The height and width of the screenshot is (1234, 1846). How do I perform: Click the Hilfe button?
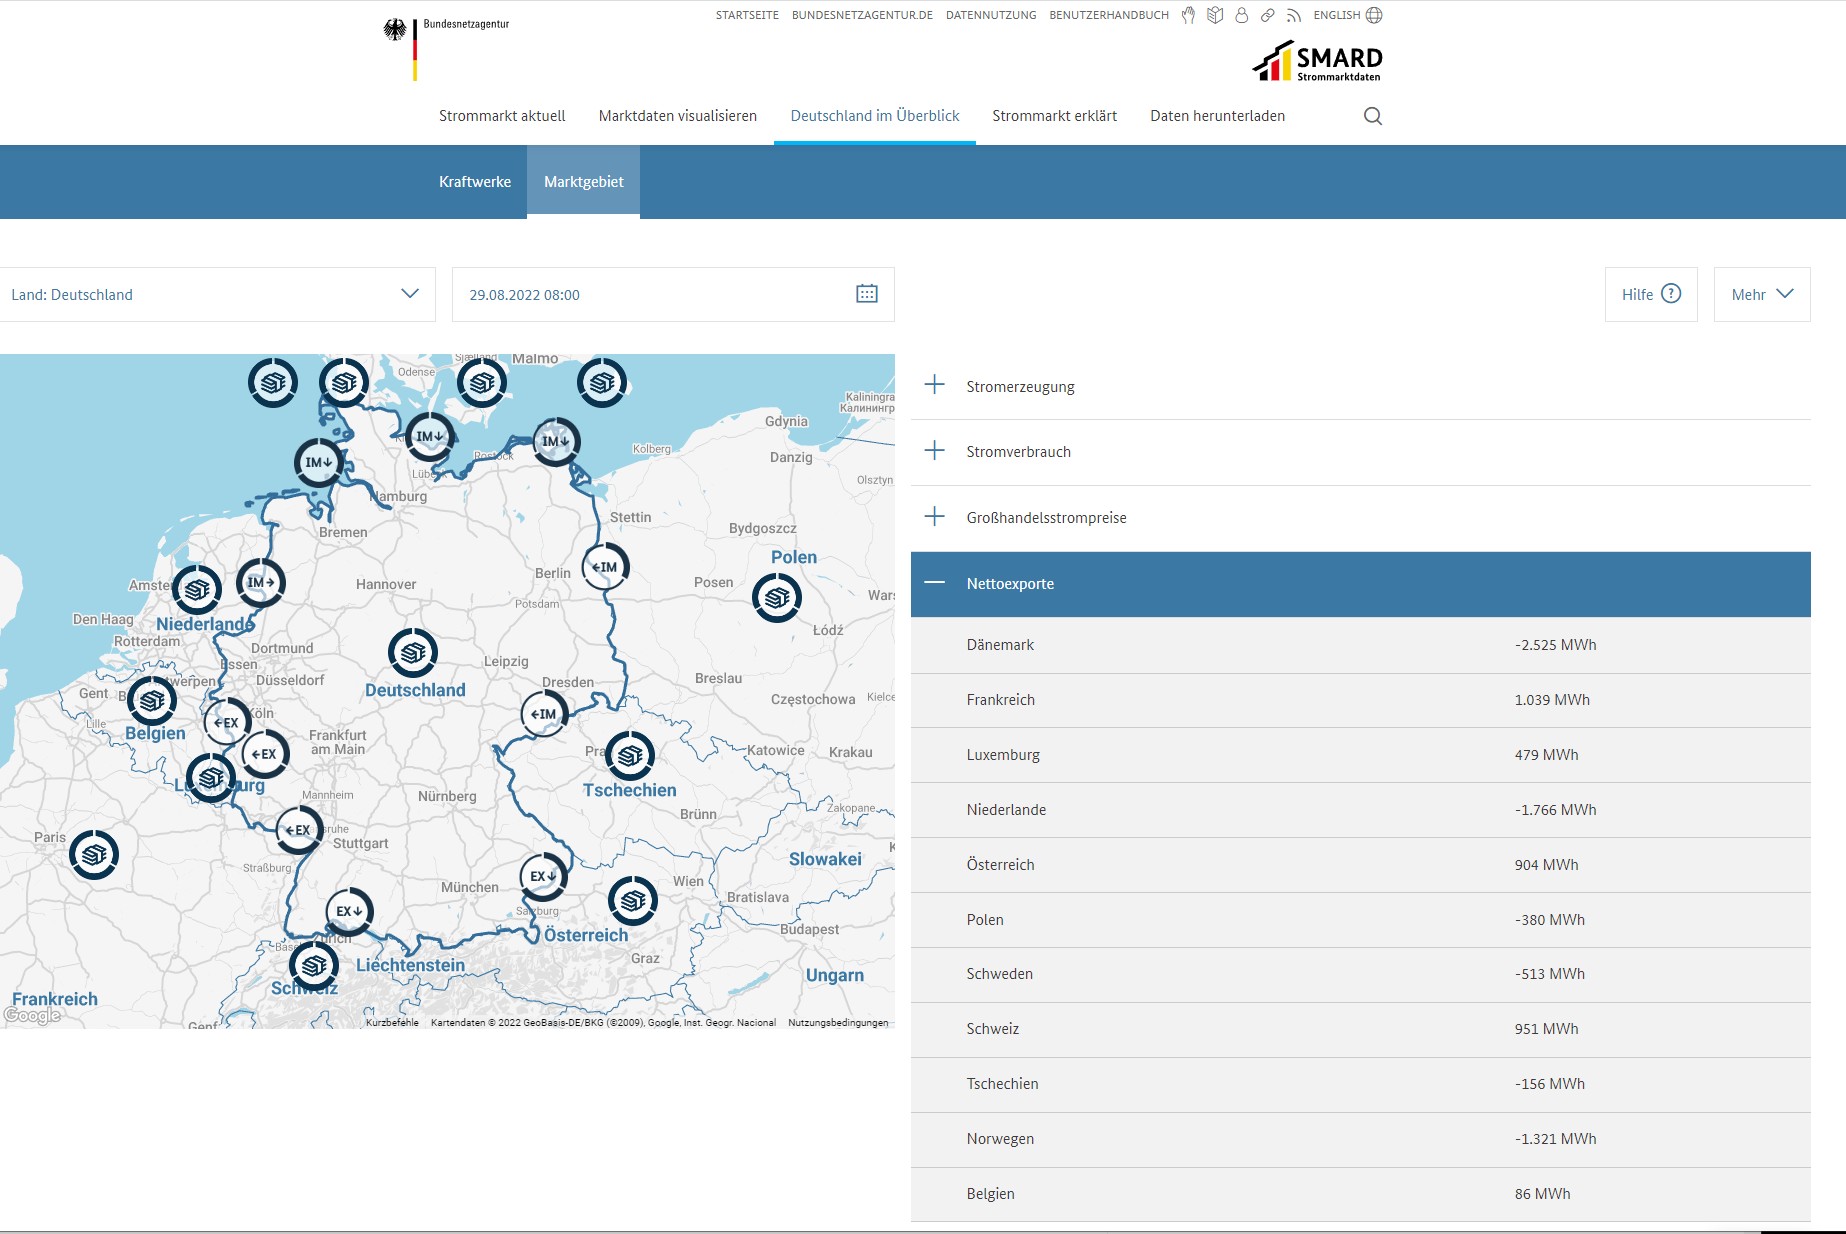coord(1650,294)
